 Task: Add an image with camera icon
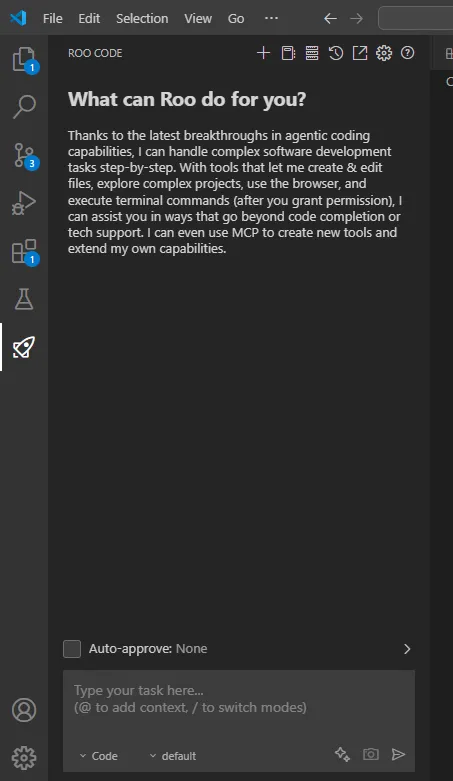click(370, 754)
